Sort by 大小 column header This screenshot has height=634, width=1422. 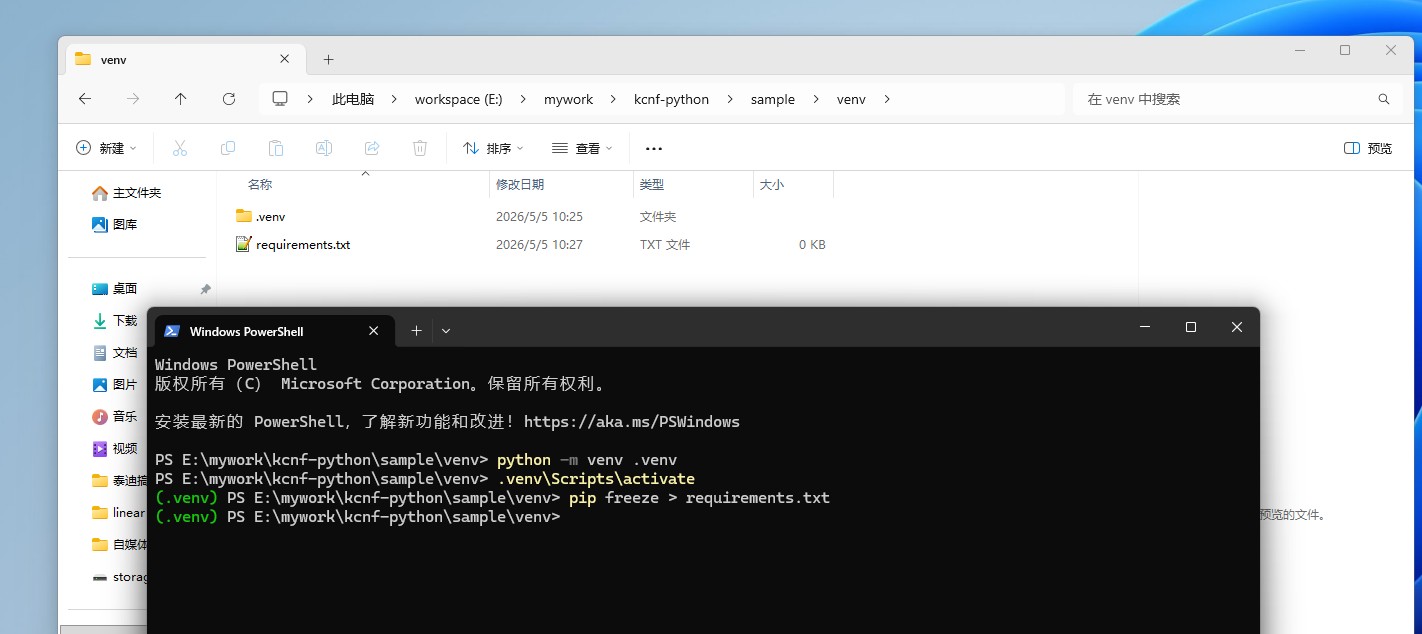click(x=772, y=185)
